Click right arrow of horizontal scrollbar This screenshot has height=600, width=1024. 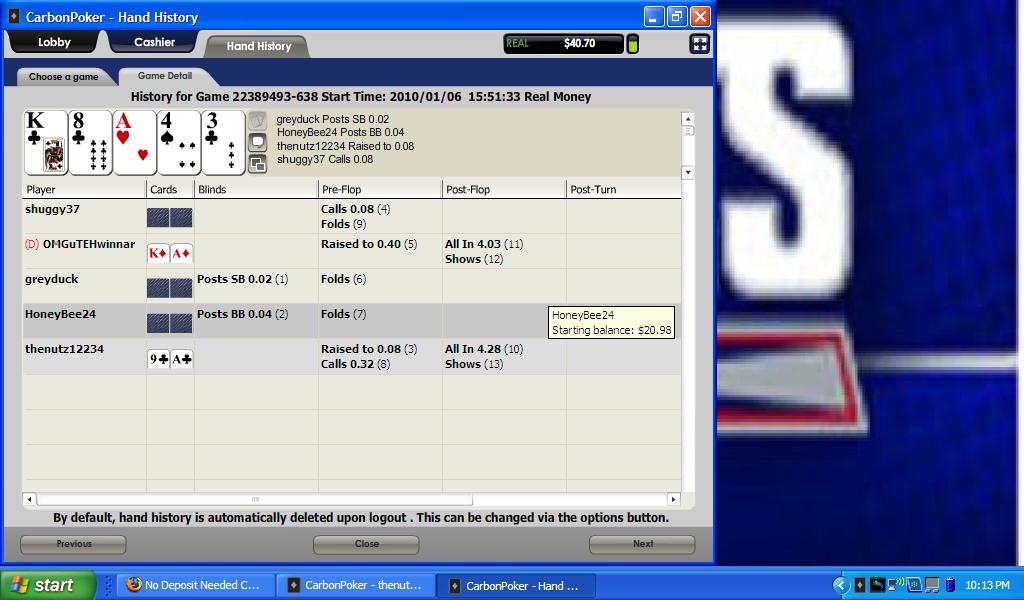tap(673, 499)
